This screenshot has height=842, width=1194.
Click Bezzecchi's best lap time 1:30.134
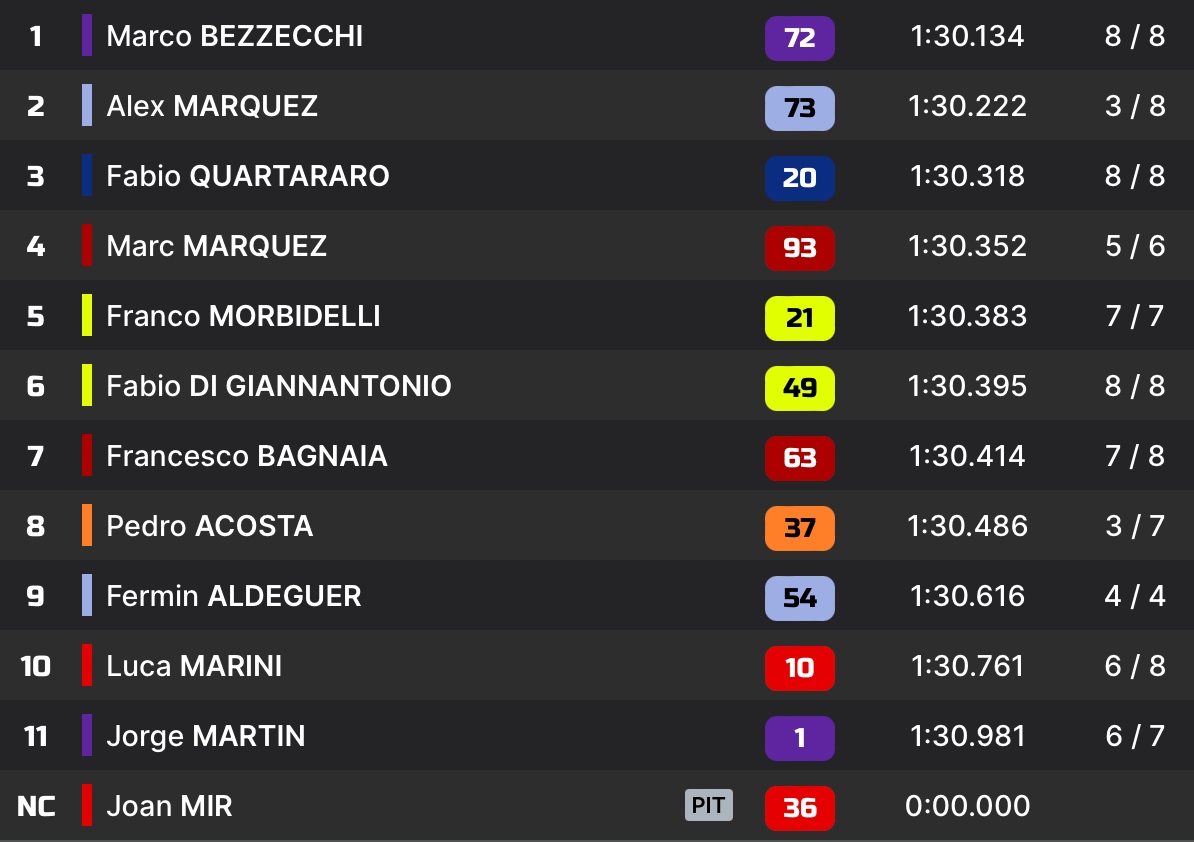[967, 37]
